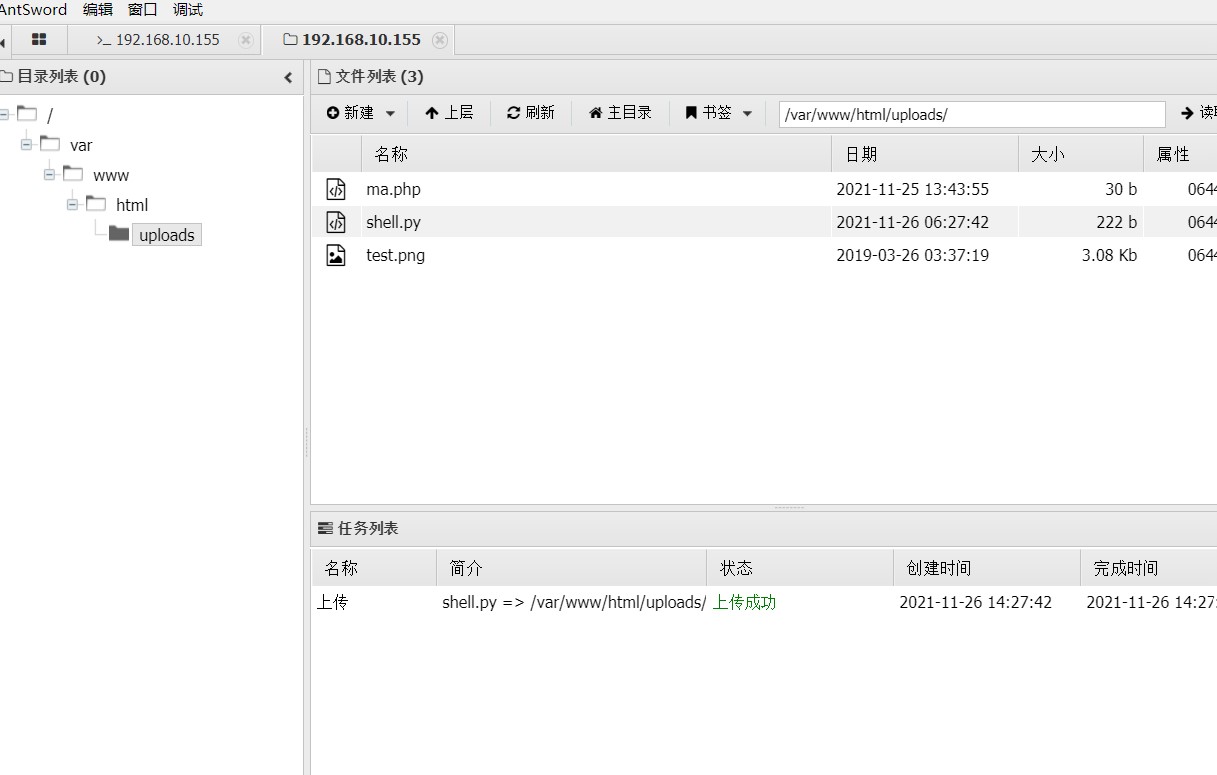Click the 上传成功 status text
1217x775 pixels.
(744, 602)
